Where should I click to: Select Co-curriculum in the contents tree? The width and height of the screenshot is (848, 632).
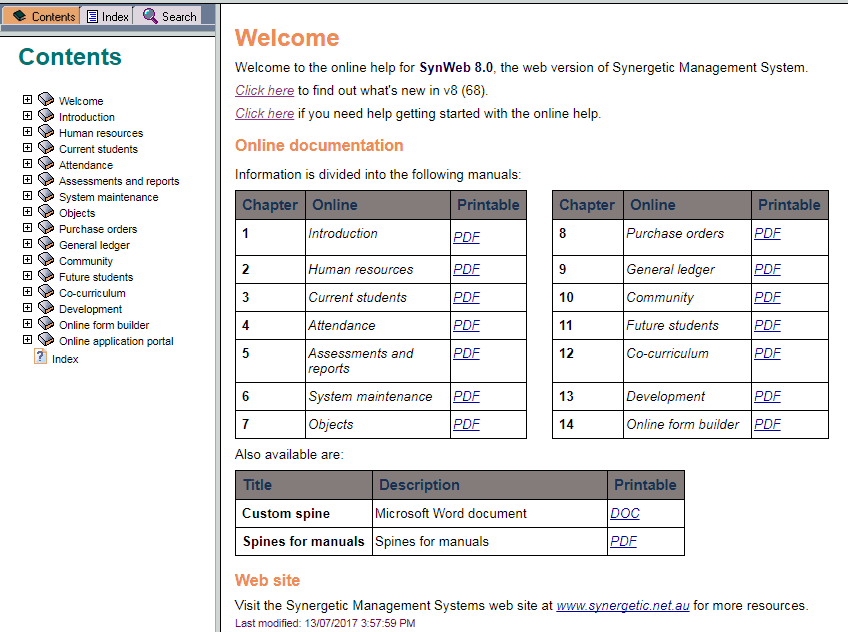pos(92,293)
